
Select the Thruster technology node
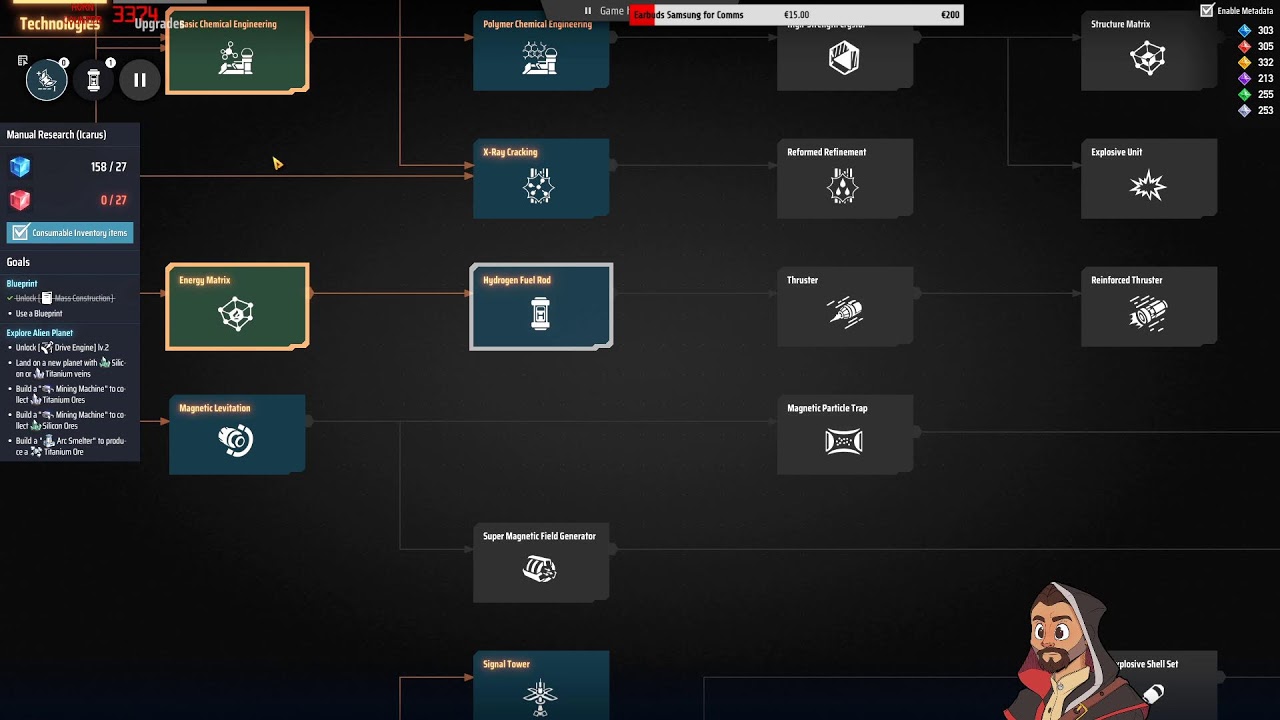tap(845, 306)
